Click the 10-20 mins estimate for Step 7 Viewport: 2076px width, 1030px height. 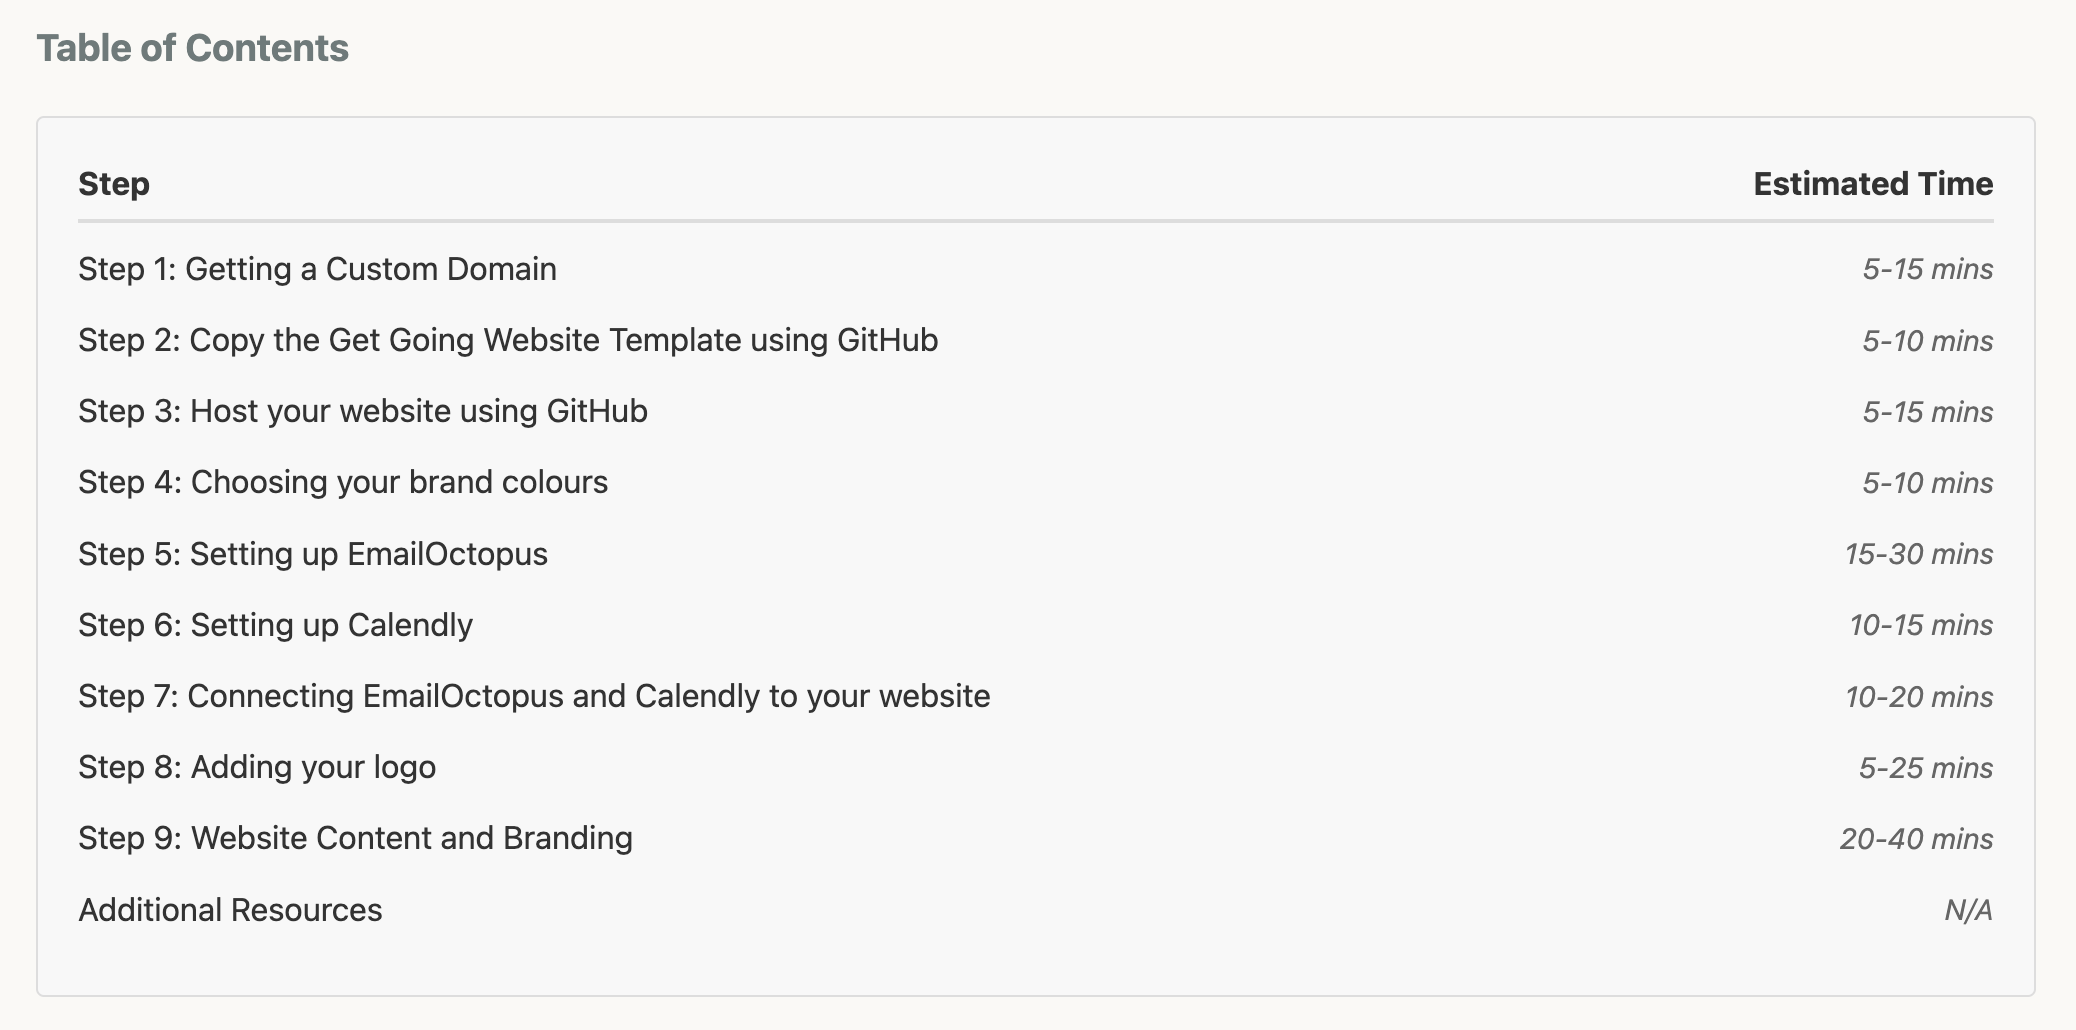point(1919,697)
